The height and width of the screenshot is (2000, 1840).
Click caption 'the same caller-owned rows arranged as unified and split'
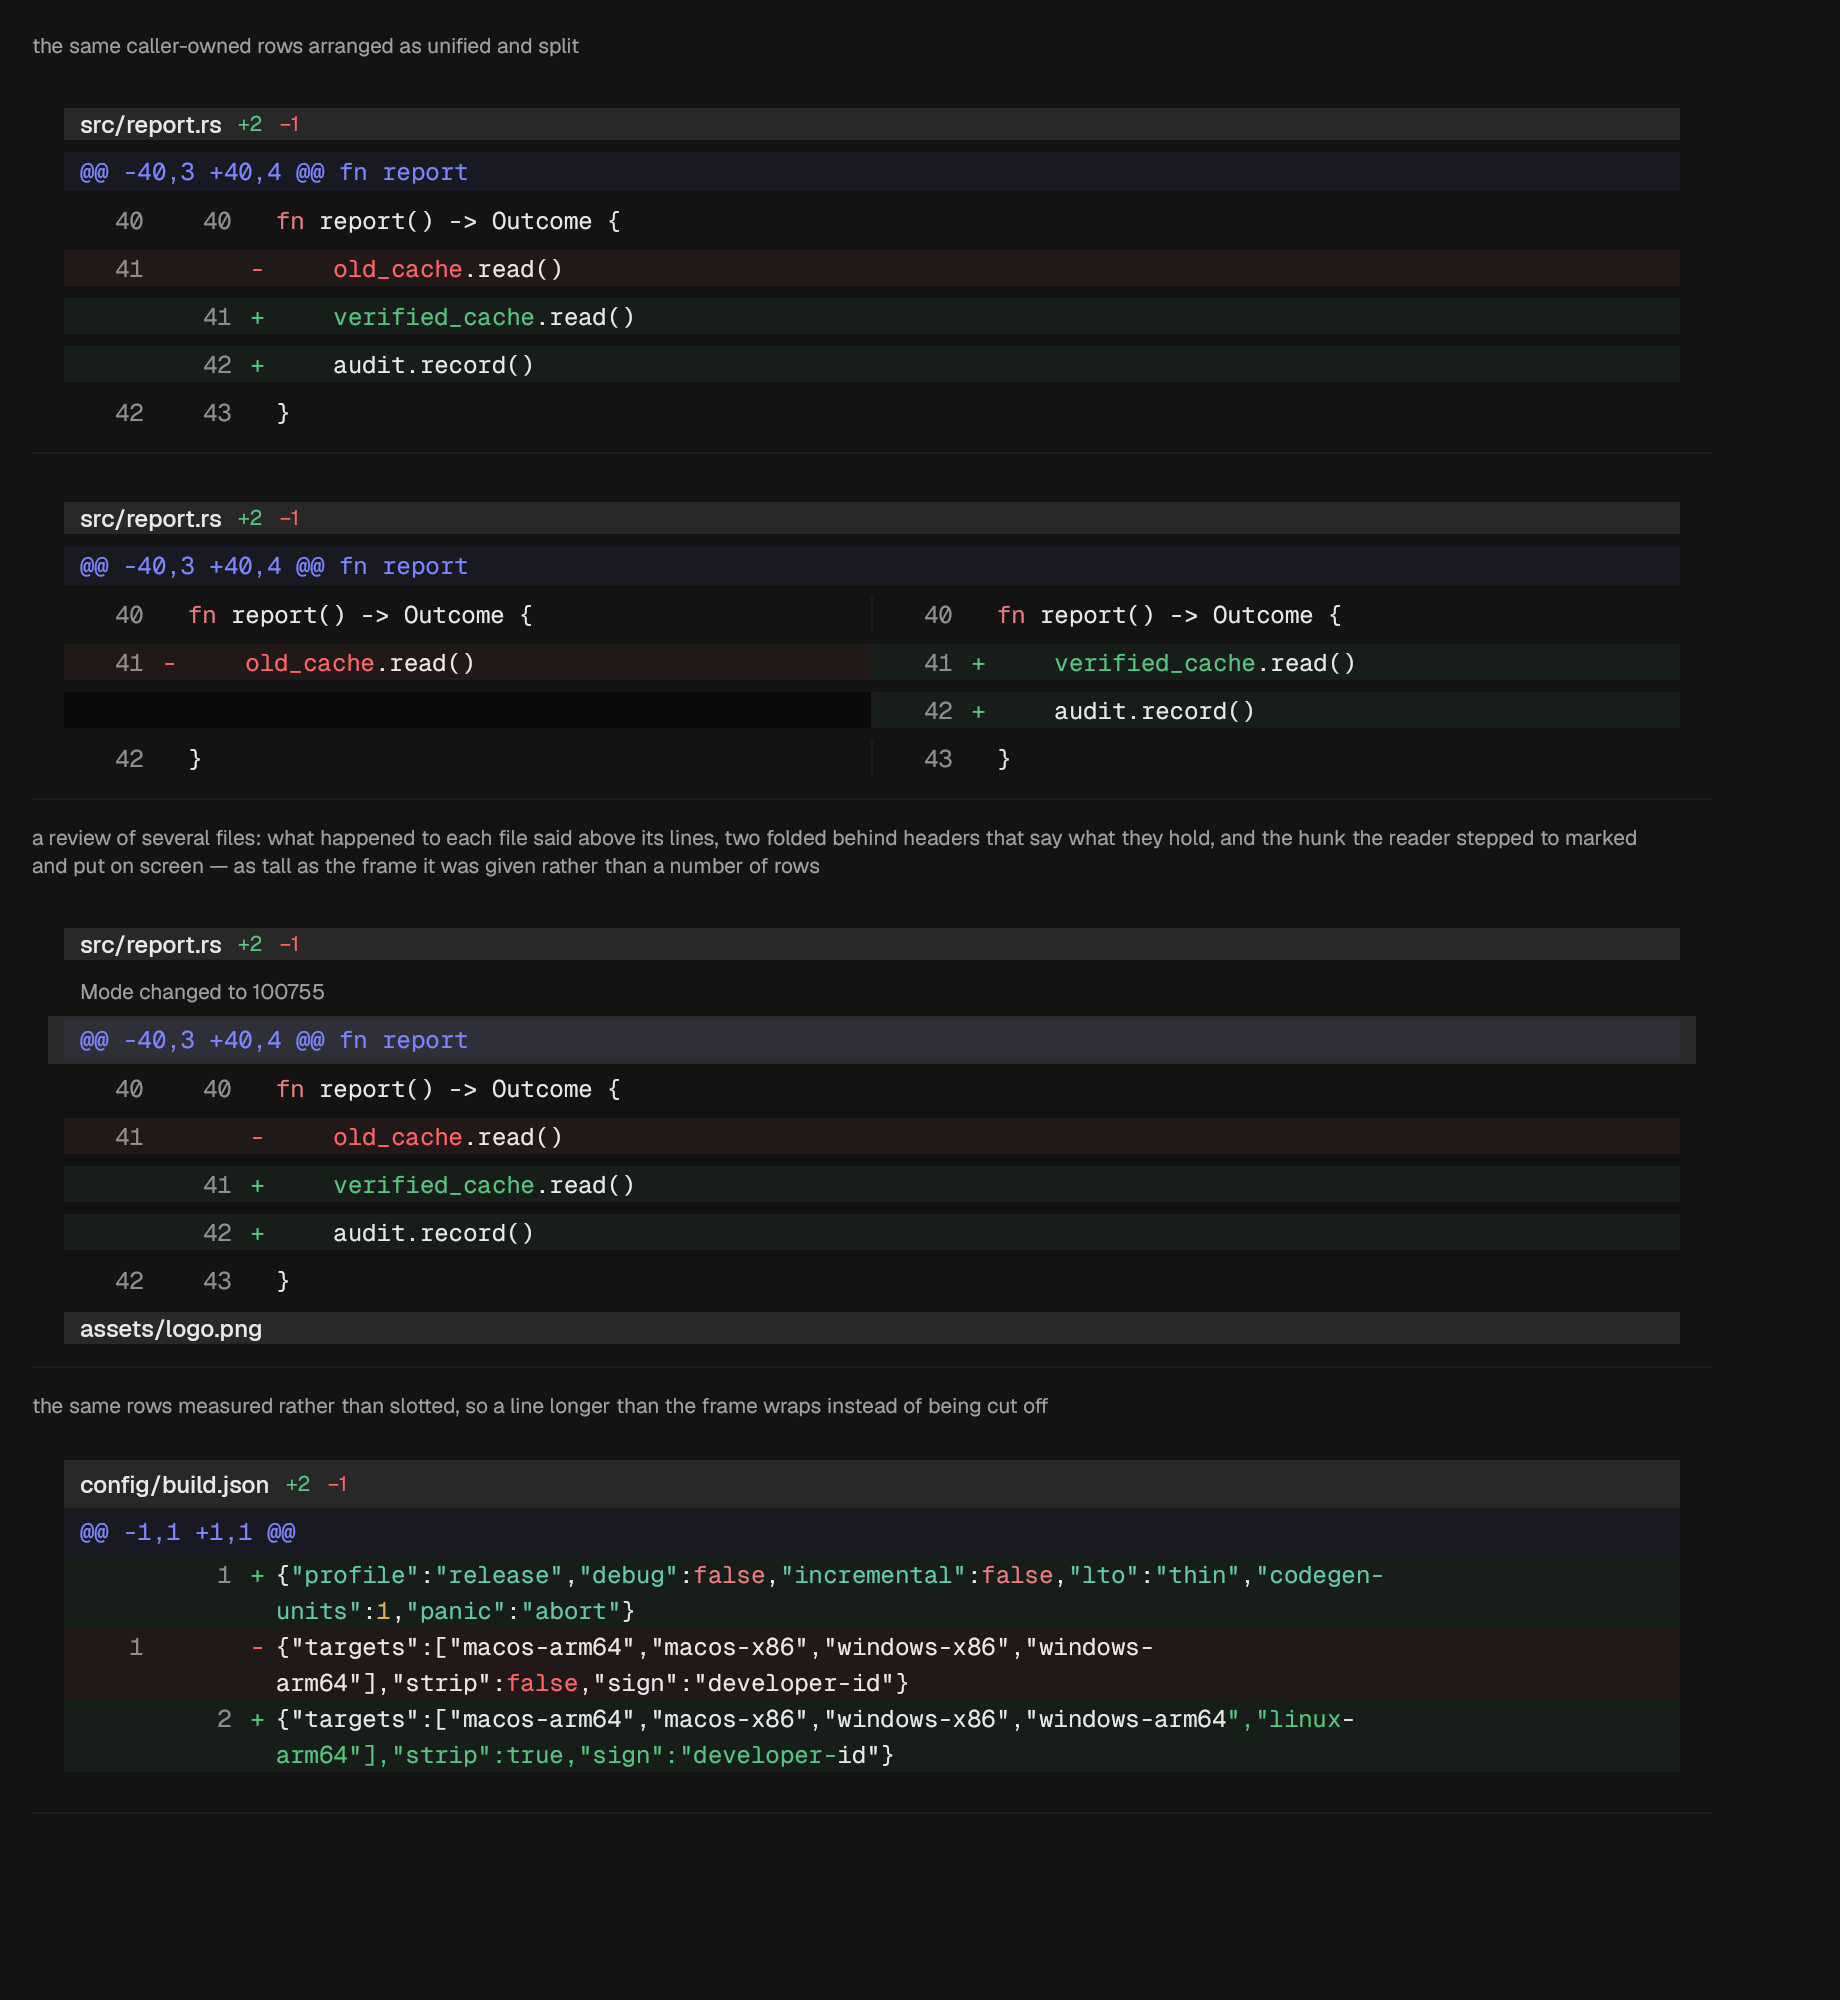coord(305,46)
